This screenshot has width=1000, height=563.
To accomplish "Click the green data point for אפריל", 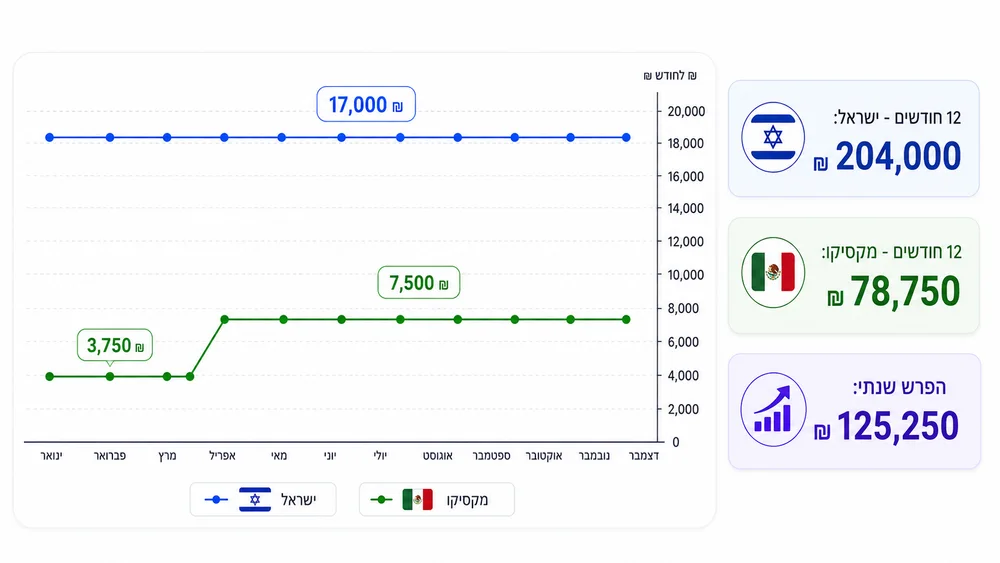I will point(224,319).
